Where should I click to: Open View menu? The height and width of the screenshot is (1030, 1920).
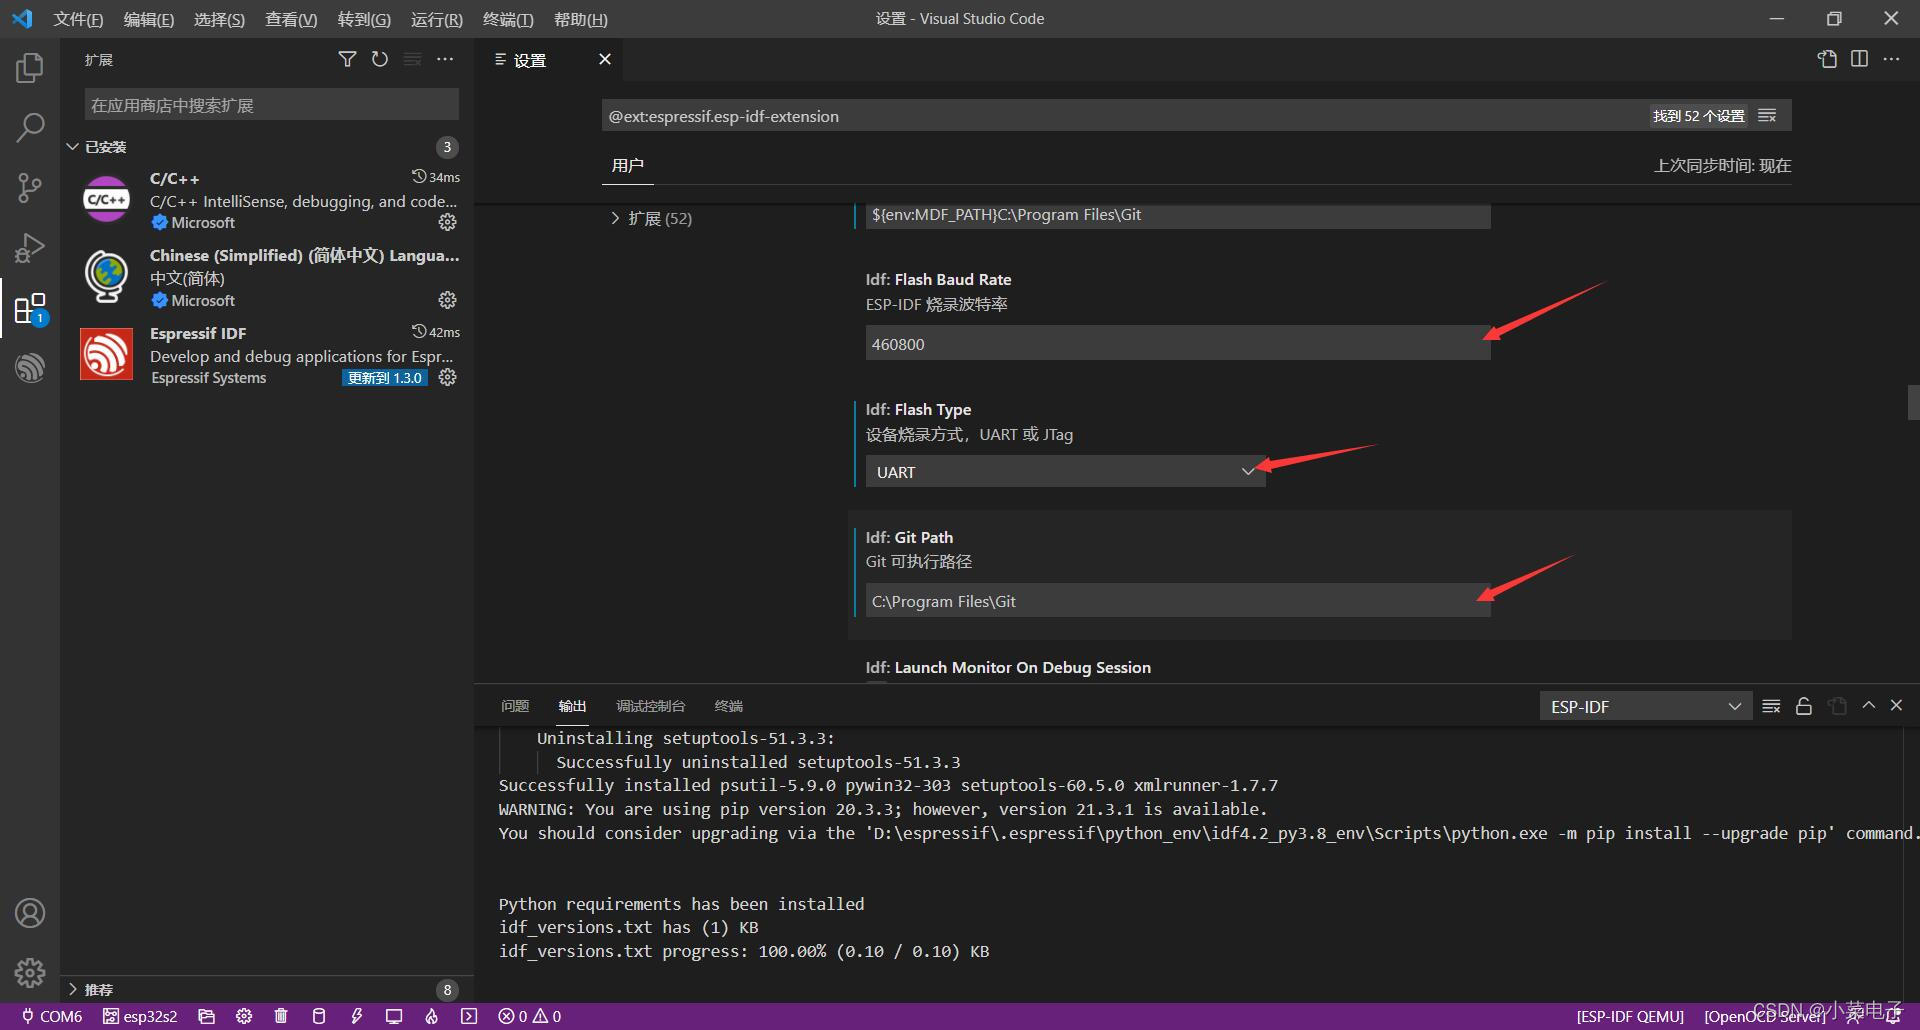291,19
